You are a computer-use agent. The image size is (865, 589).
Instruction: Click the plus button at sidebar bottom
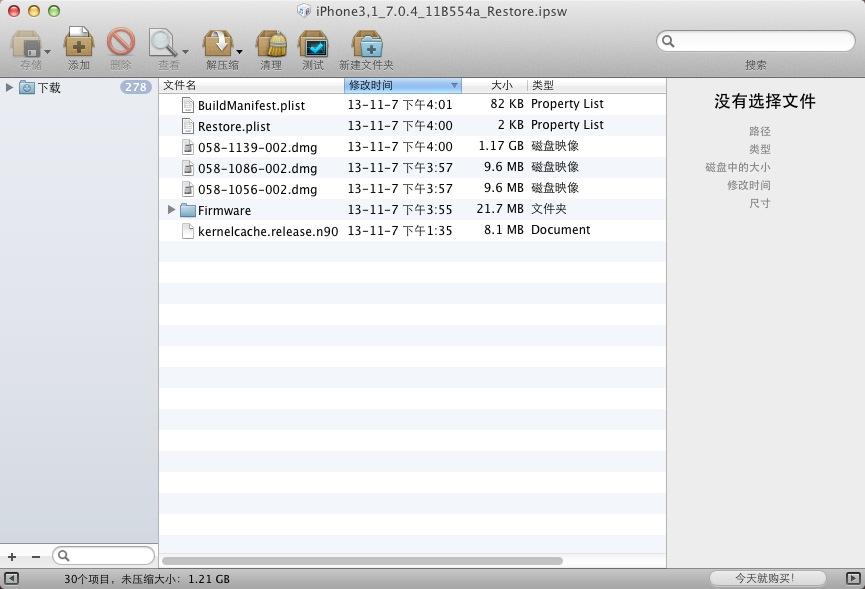12,557
